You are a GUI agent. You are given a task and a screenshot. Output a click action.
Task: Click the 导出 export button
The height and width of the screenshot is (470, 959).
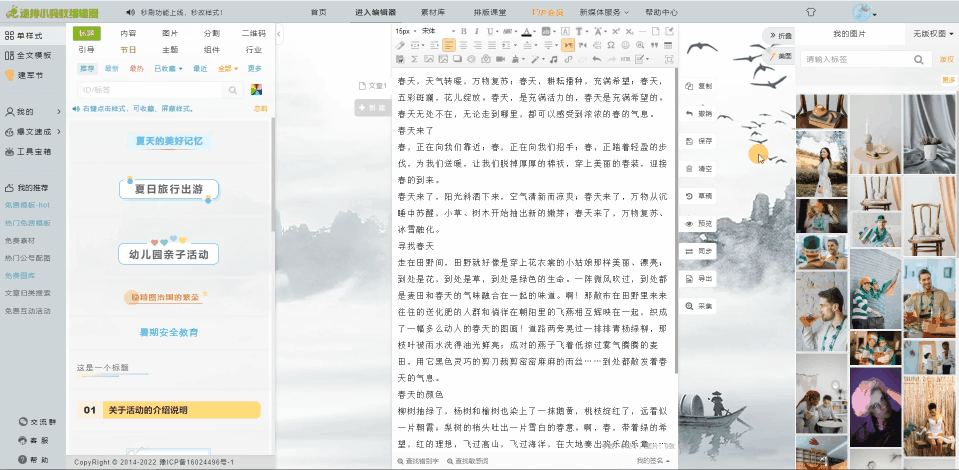[x=699, y=278]
